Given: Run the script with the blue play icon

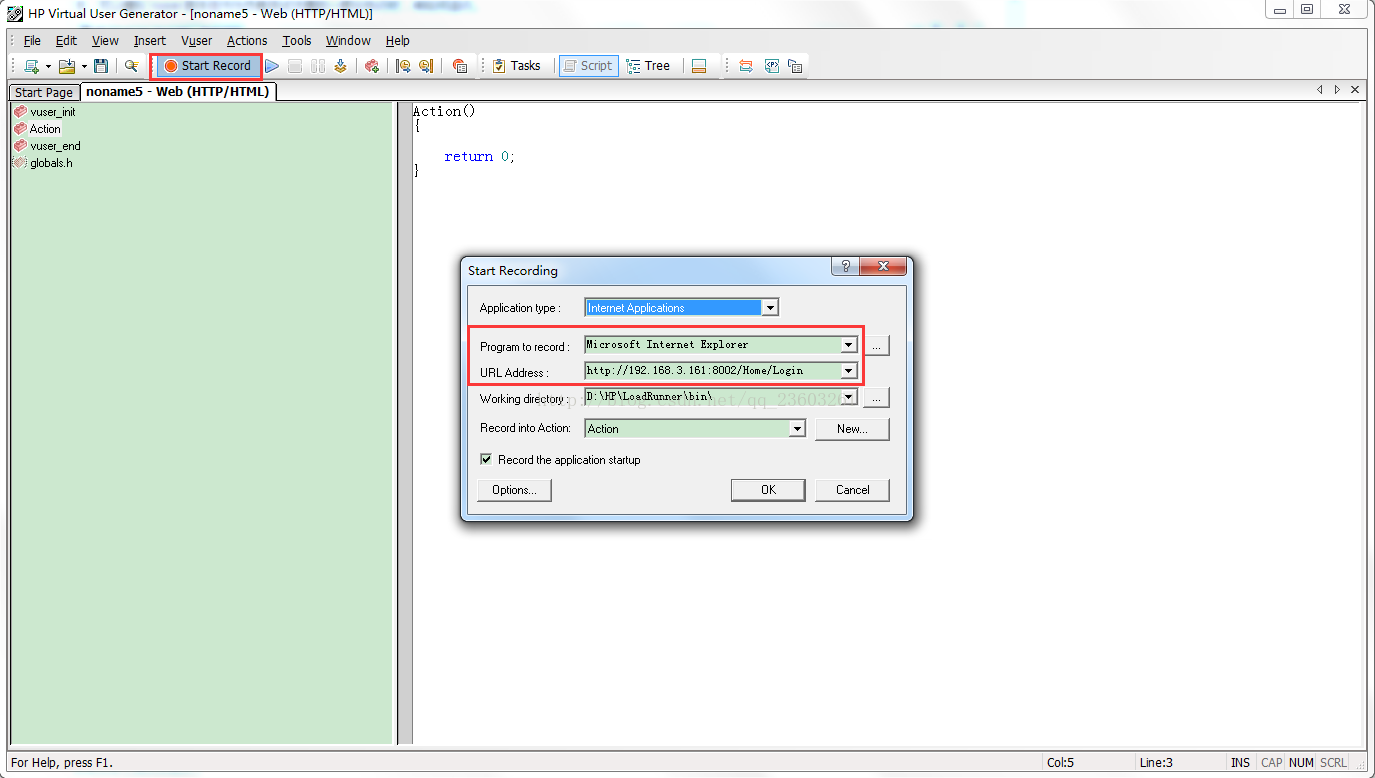Looking at the screenshot, I should point(272,66).
